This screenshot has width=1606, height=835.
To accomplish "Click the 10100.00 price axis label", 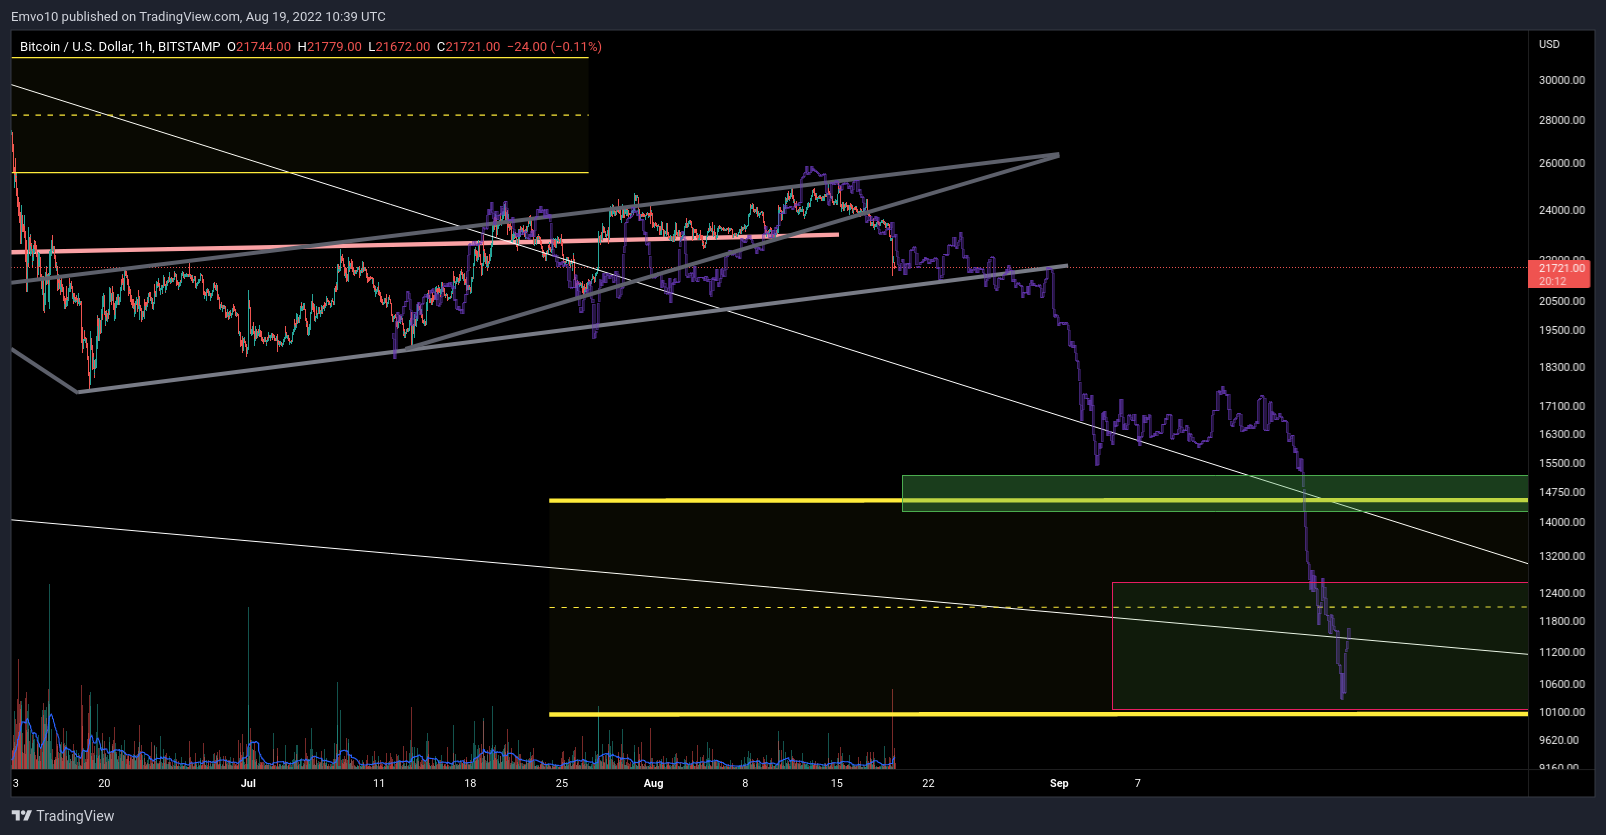I will [1562, 712].
